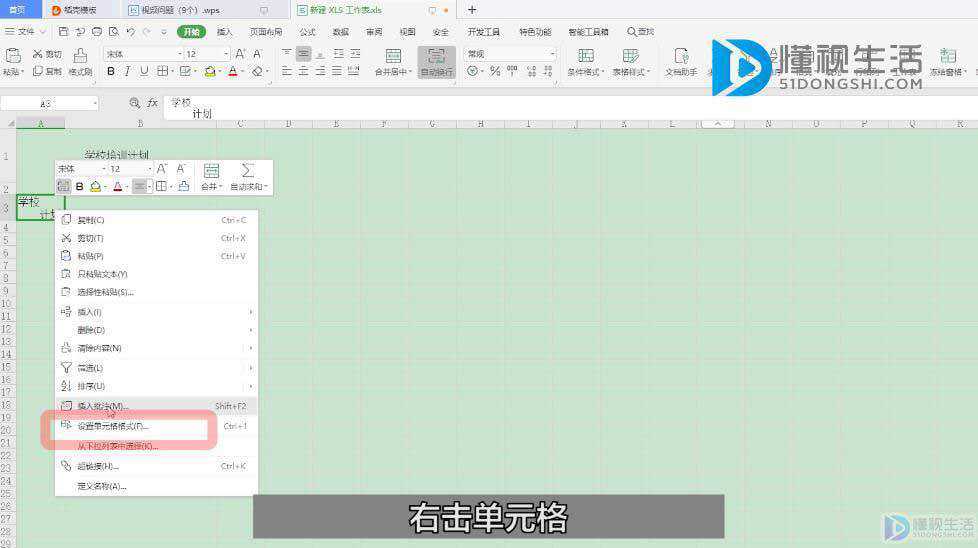
Task: Choose Copy (复制) in the context menu
Action: click(157, 220)
